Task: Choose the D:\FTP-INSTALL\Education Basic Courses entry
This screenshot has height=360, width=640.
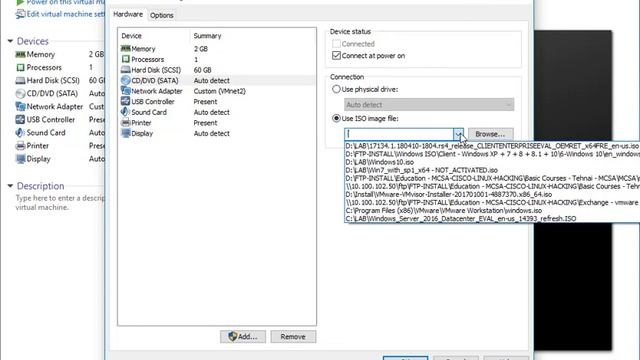Action: point(492,178)
